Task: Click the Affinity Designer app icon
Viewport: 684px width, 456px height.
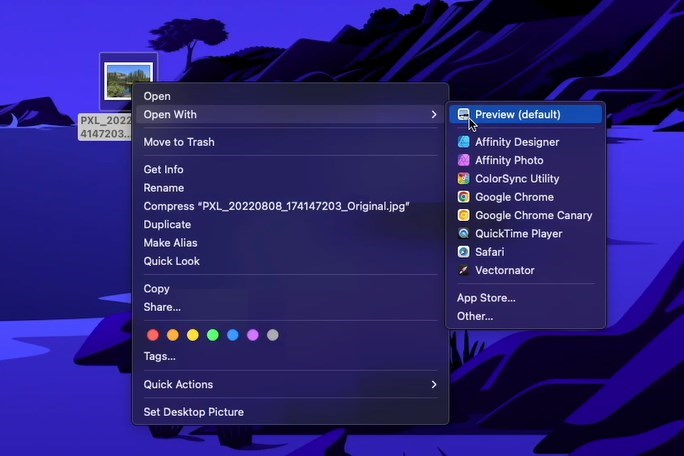Action: point(463,142)
